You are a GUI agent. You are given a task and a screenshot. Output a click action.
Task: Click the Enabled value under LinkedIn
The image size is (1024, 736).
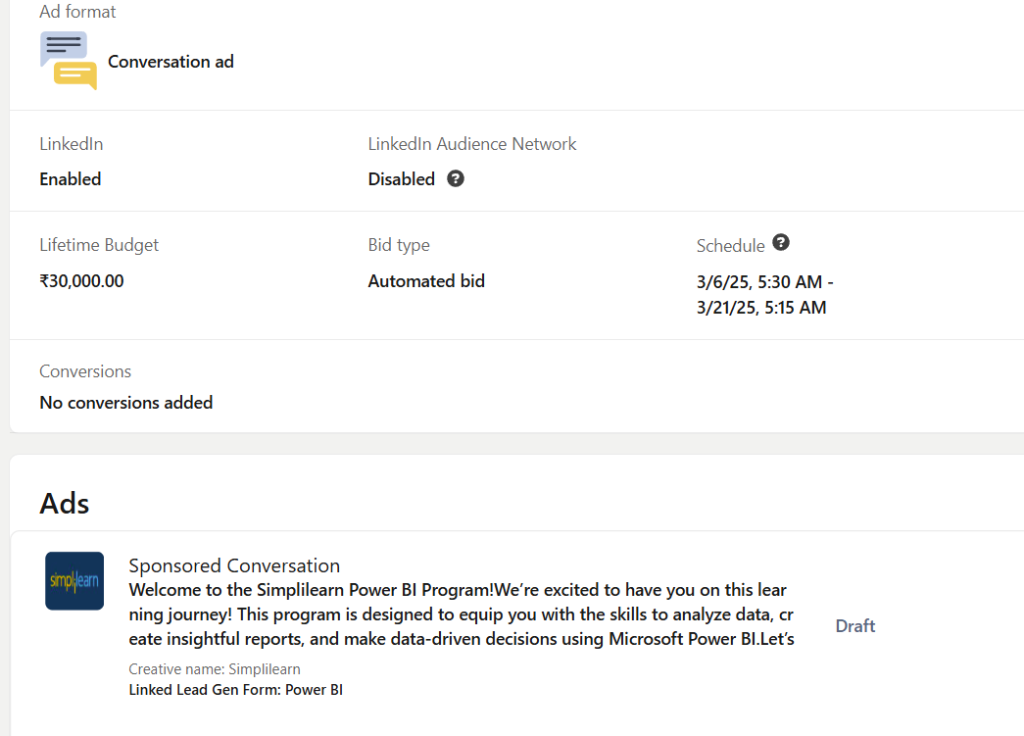click(x=70, y=179)
